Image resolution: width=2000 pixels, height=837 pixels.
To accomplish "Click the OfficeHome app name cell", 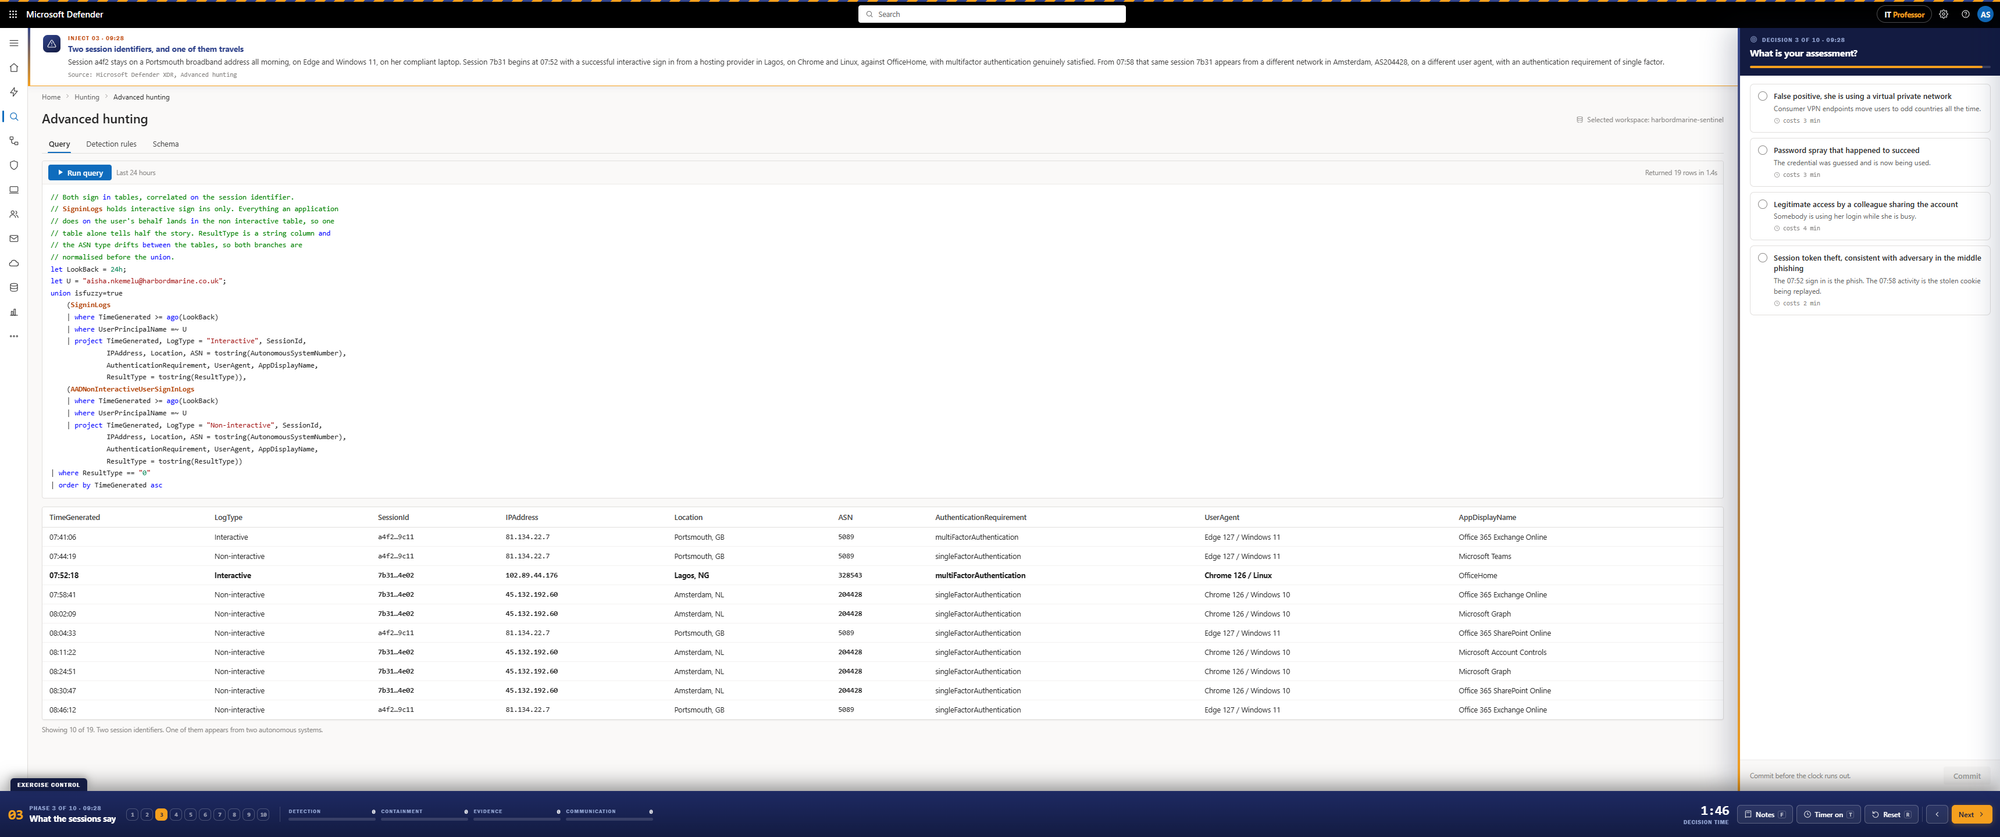I will click(x=1478, y=576).
